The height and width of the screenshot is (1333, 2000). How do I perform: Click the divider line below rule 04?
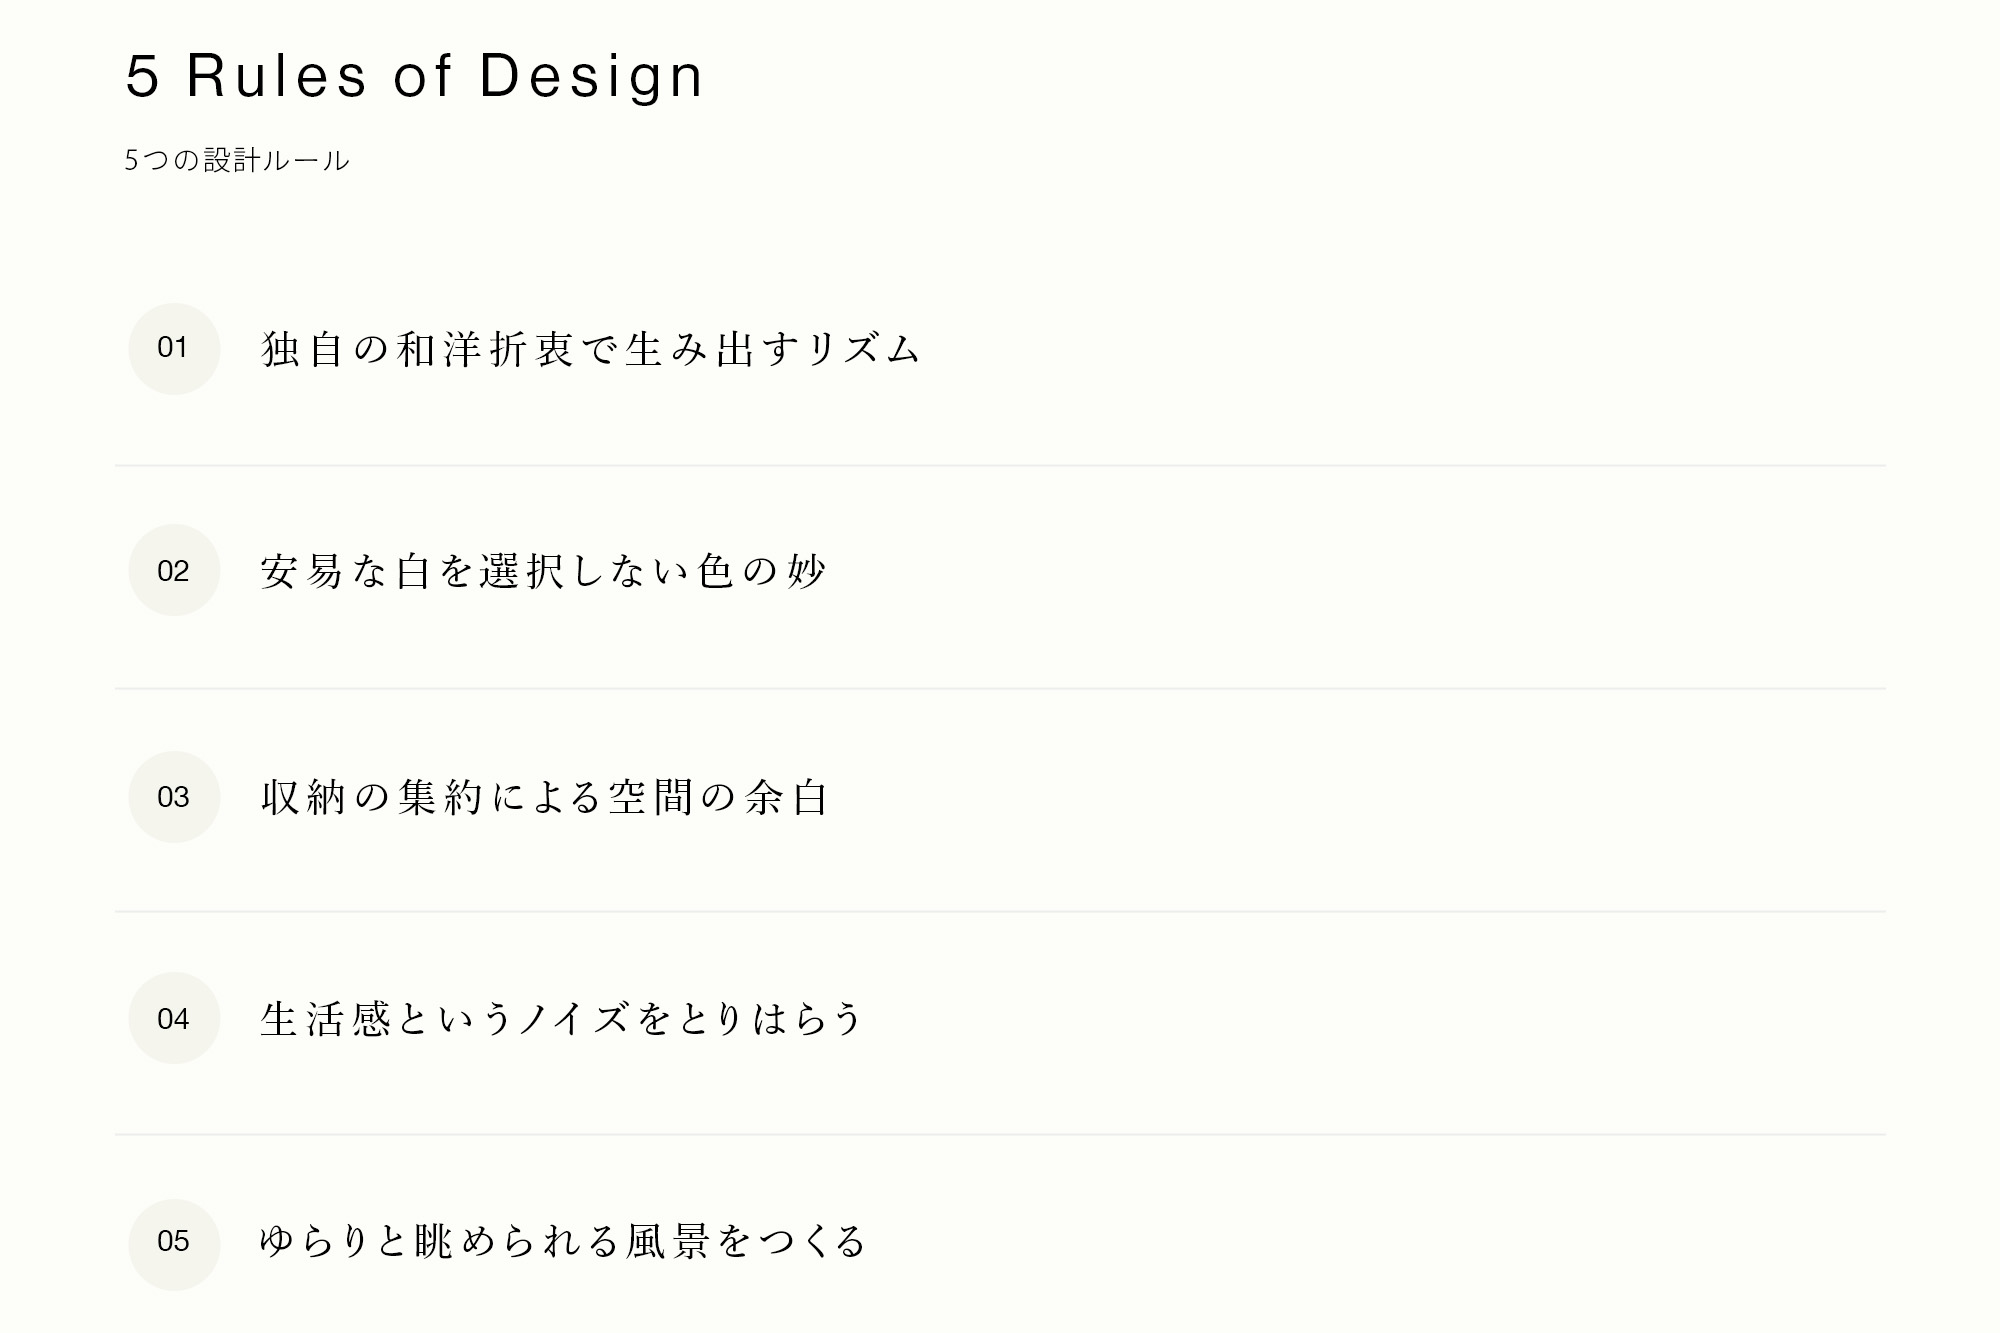(1000, 1134)
